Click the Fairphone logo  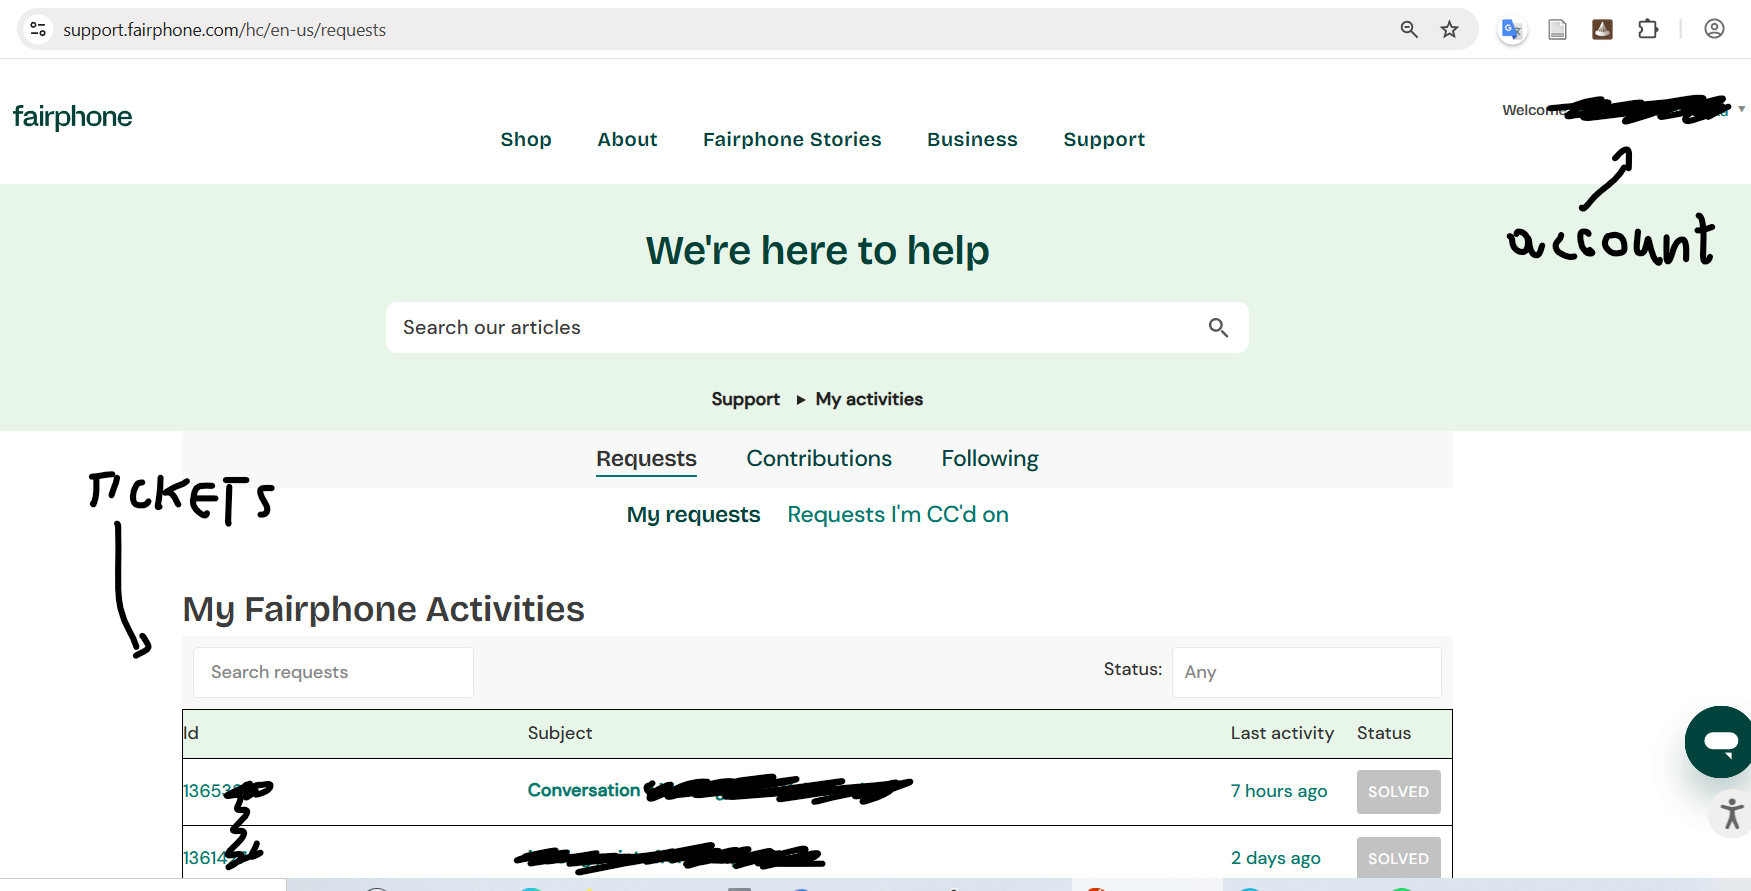pos(72,117)
